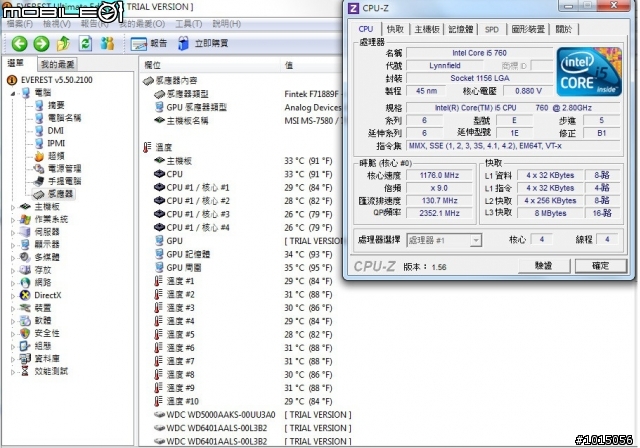640x448 pixels.
Task: Switch to SPD tab in CPU-Z
Action: click(492, 29)
